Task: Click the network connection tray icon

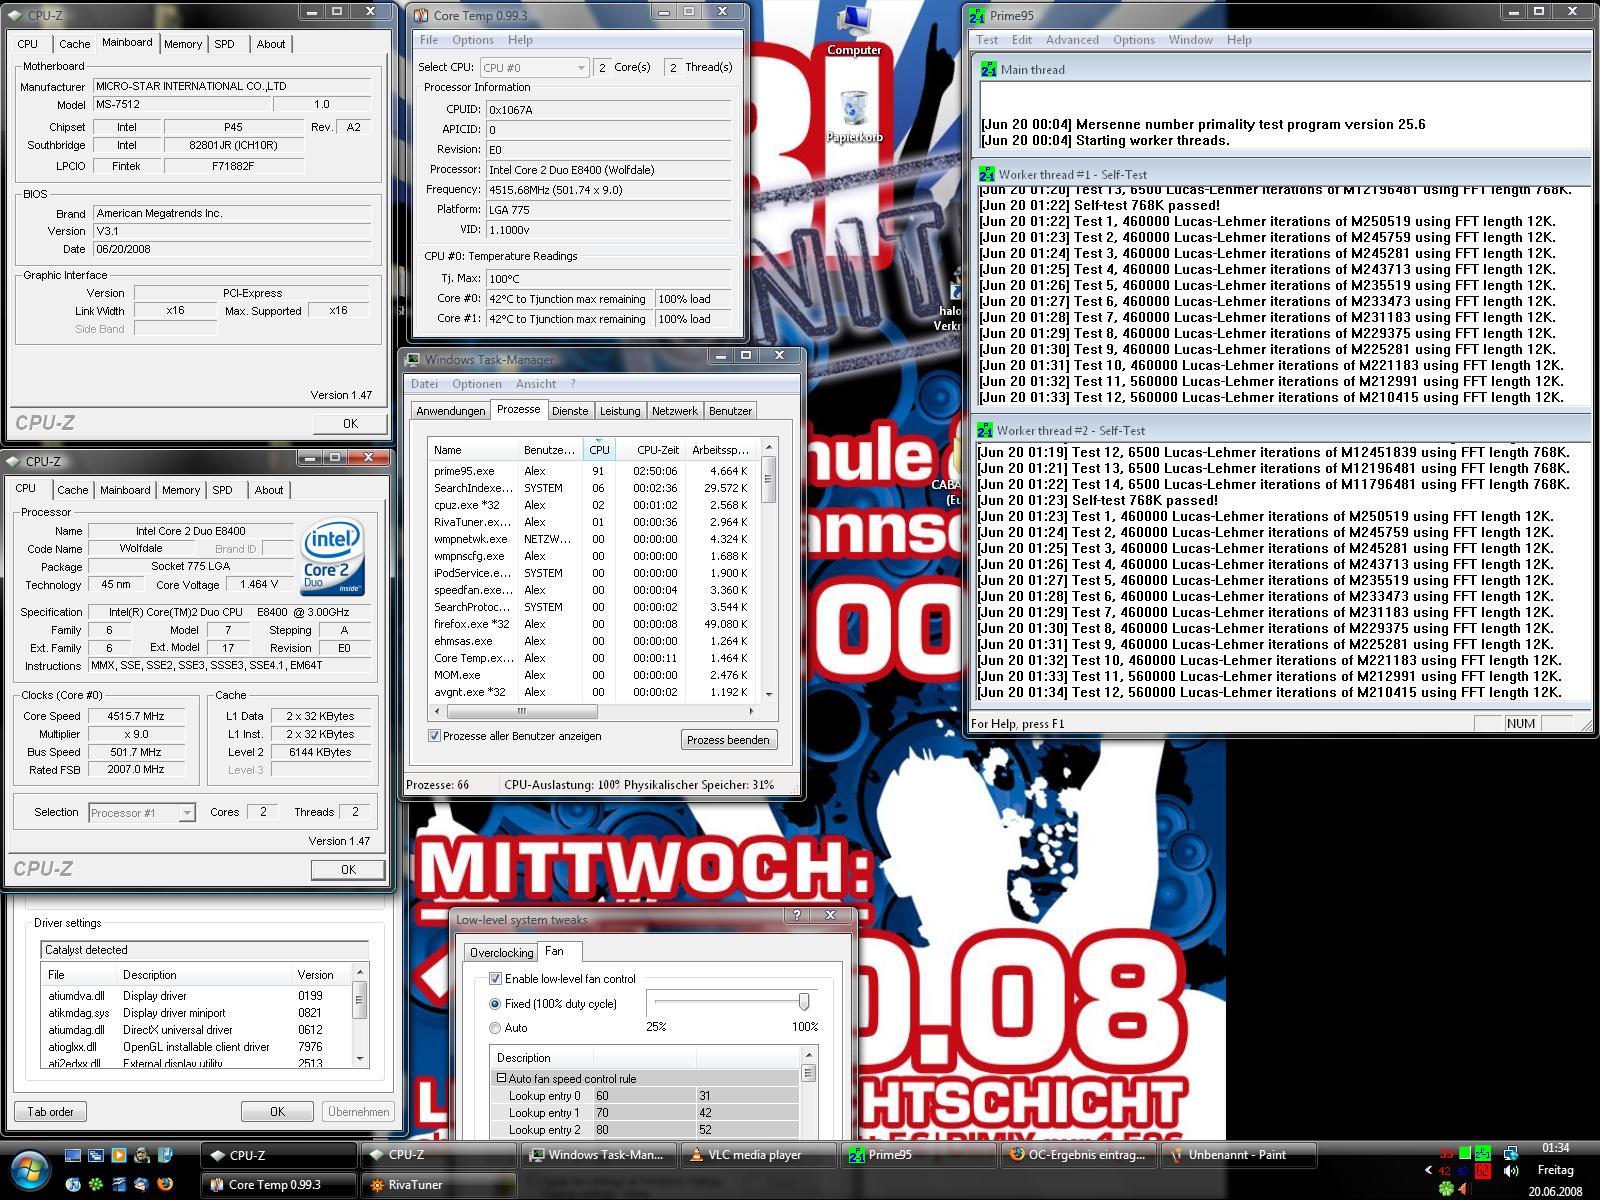Action: [x=1511, y=1153]
